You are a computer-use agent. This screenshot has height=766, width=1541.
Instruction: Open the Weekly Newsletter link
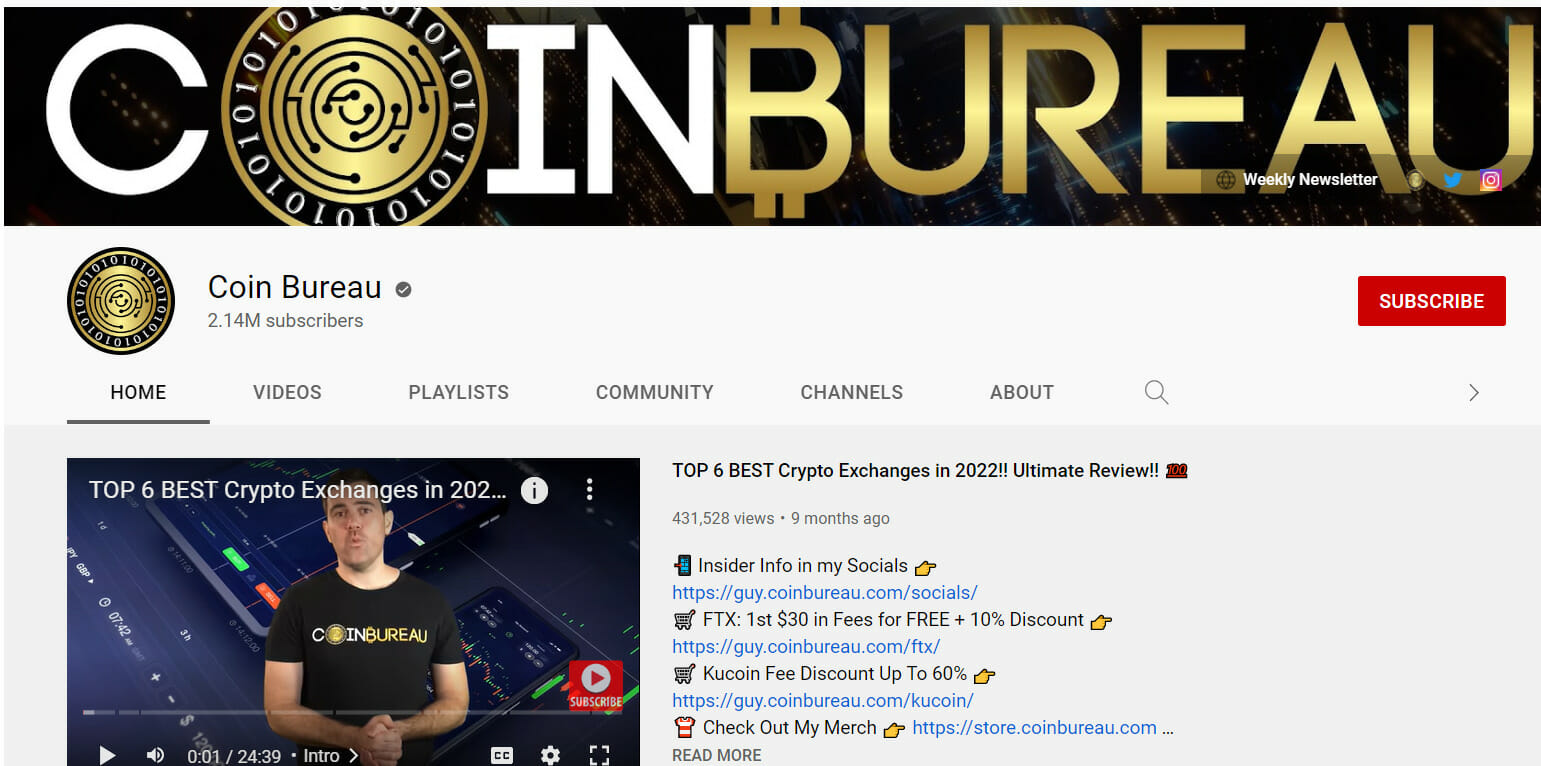[1310, 180]
